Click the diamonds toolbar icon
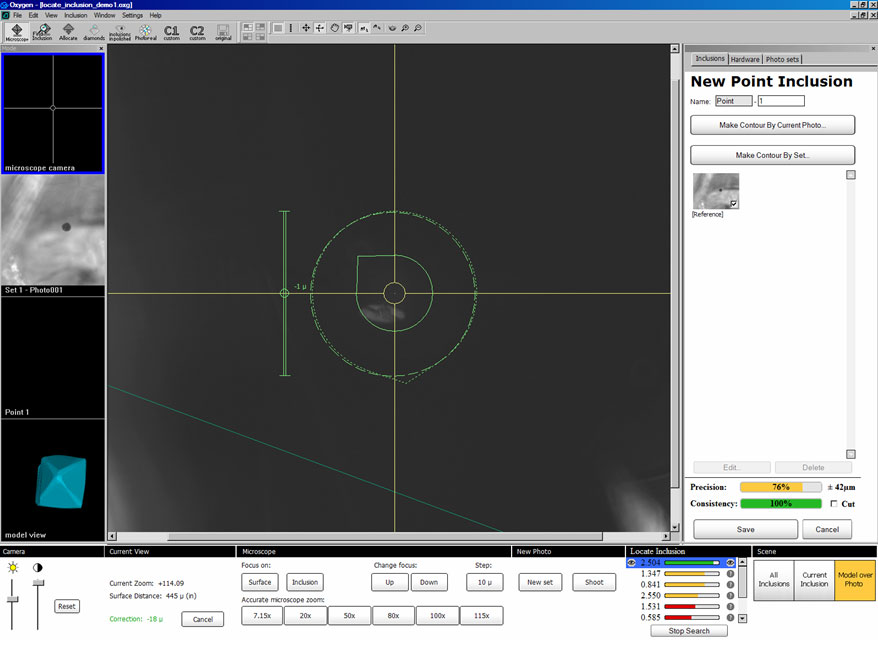 coord(94,32)
